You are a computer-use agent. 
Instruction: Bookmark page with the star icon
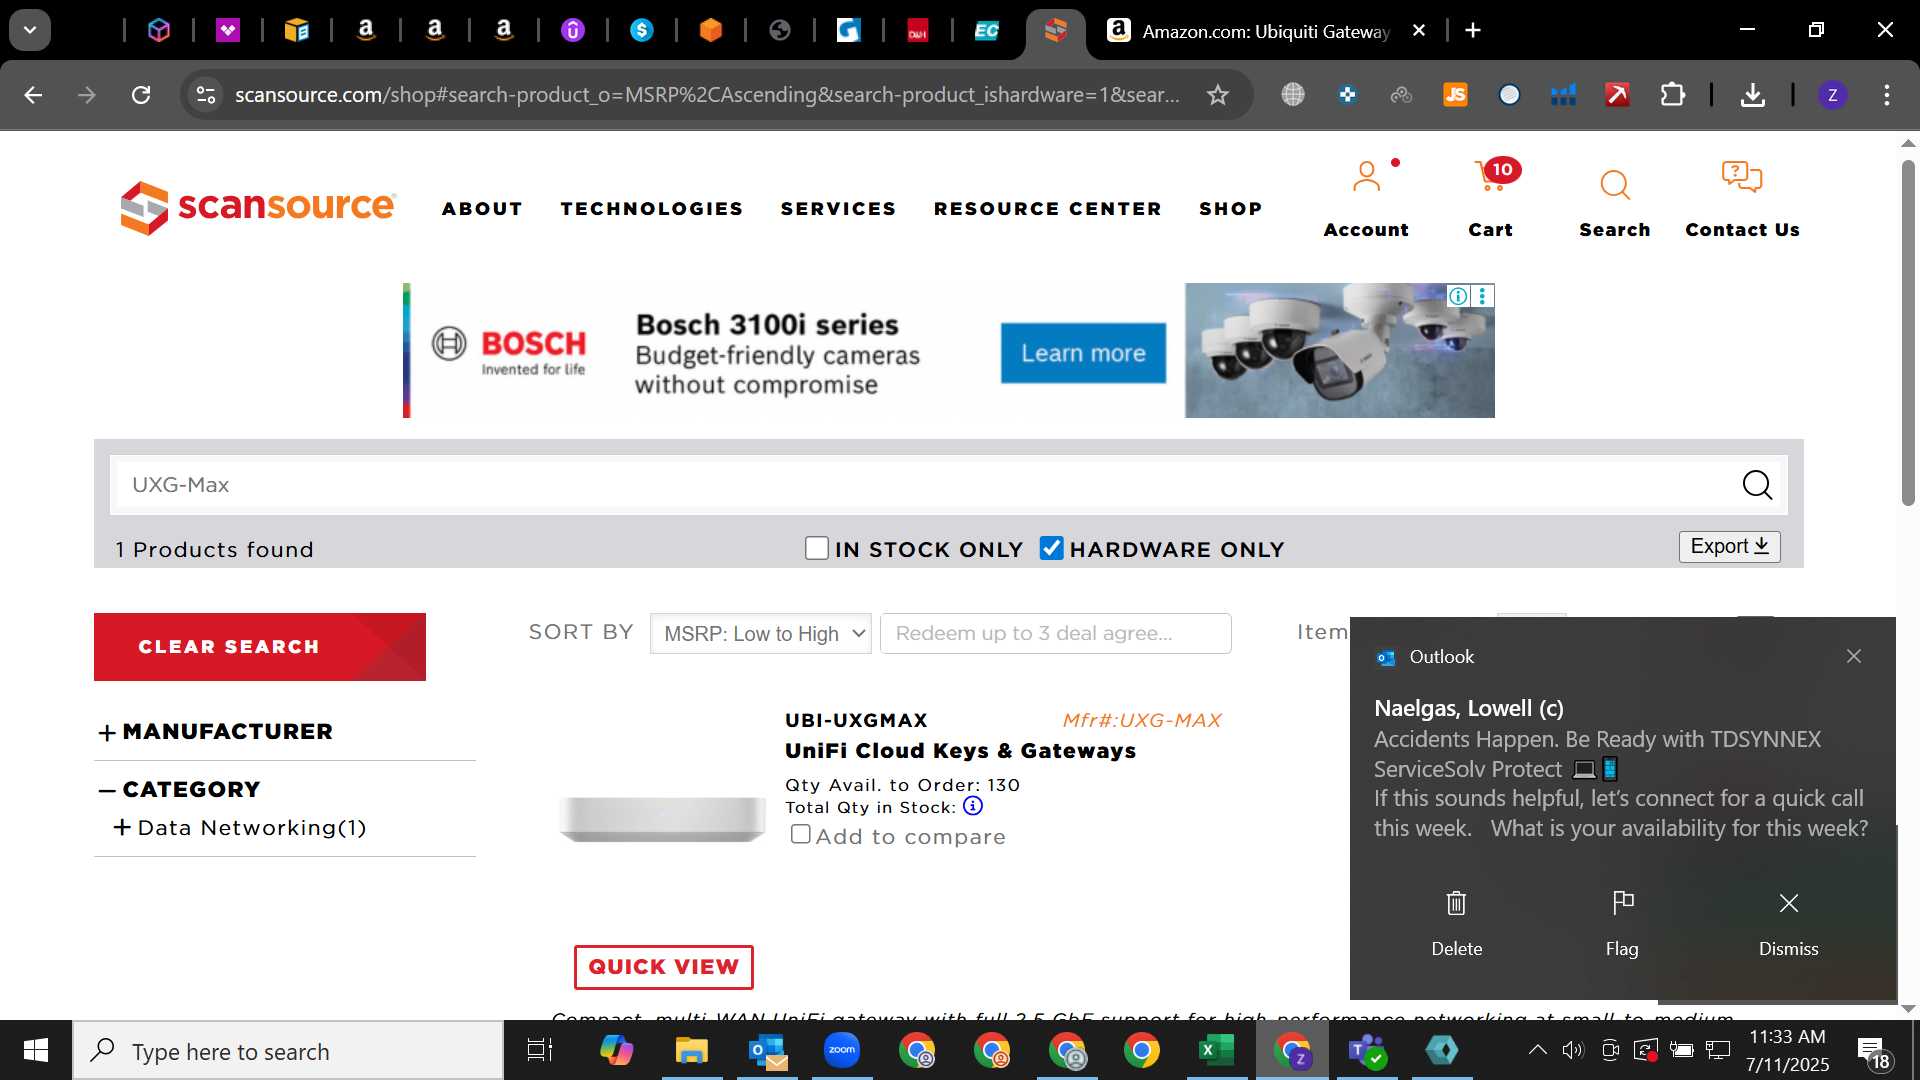[1217, 95]
